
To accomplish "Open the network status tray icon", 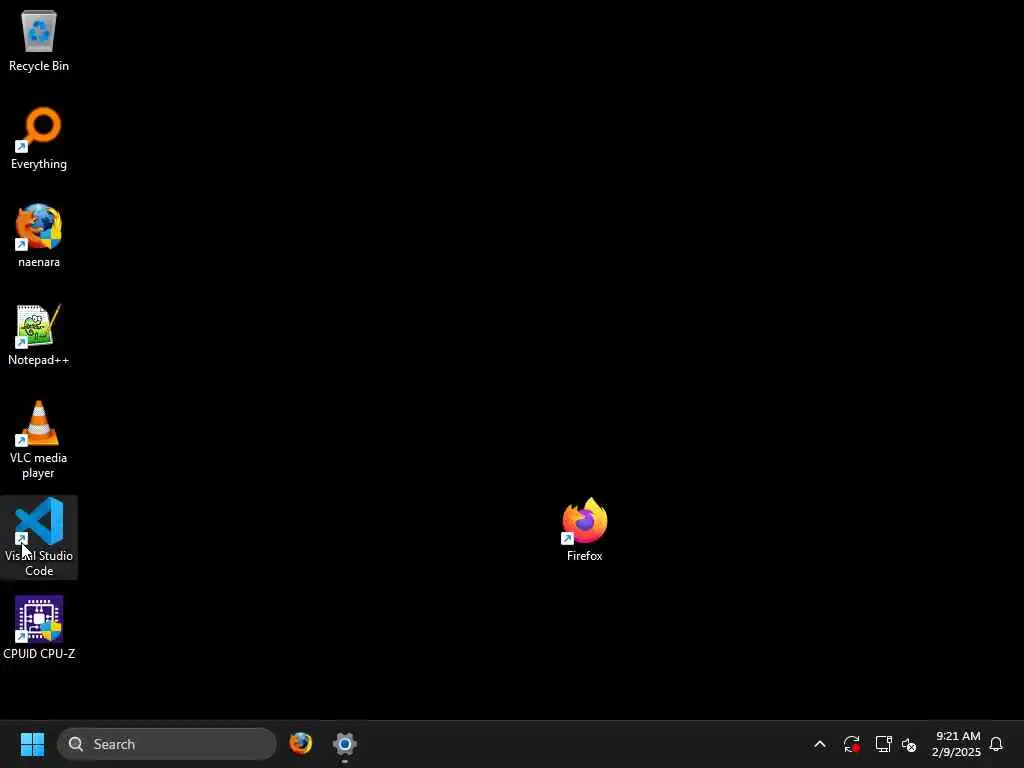I will tap(883, 744).
